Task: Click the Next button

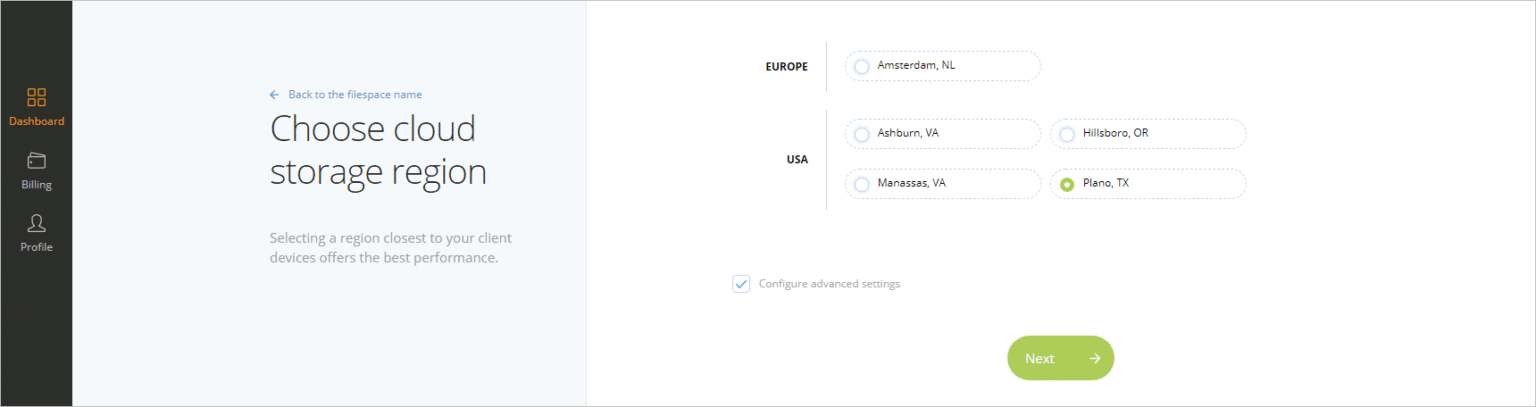Action: pos(1060,358)
